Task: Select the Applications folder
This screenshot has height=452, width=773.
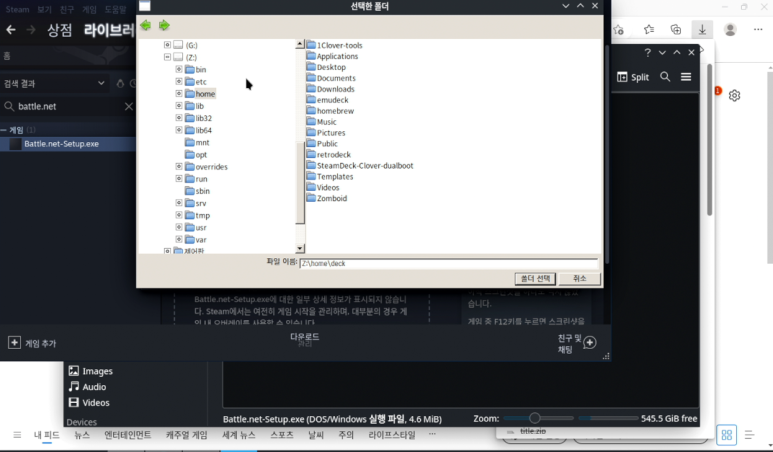Action: [332, 56]
